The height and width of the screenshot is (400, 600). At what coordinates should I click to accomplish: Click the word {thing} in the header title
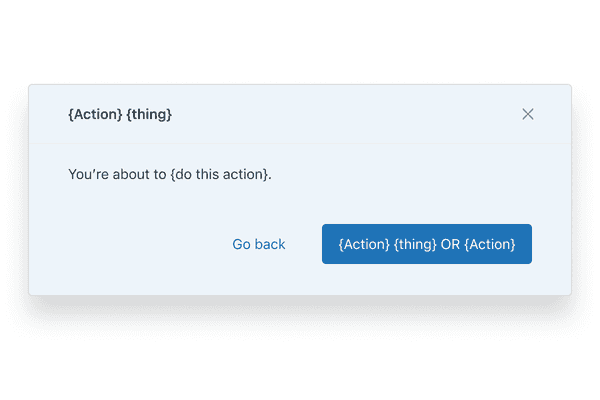pyautogui.click(x=150, y=114)
